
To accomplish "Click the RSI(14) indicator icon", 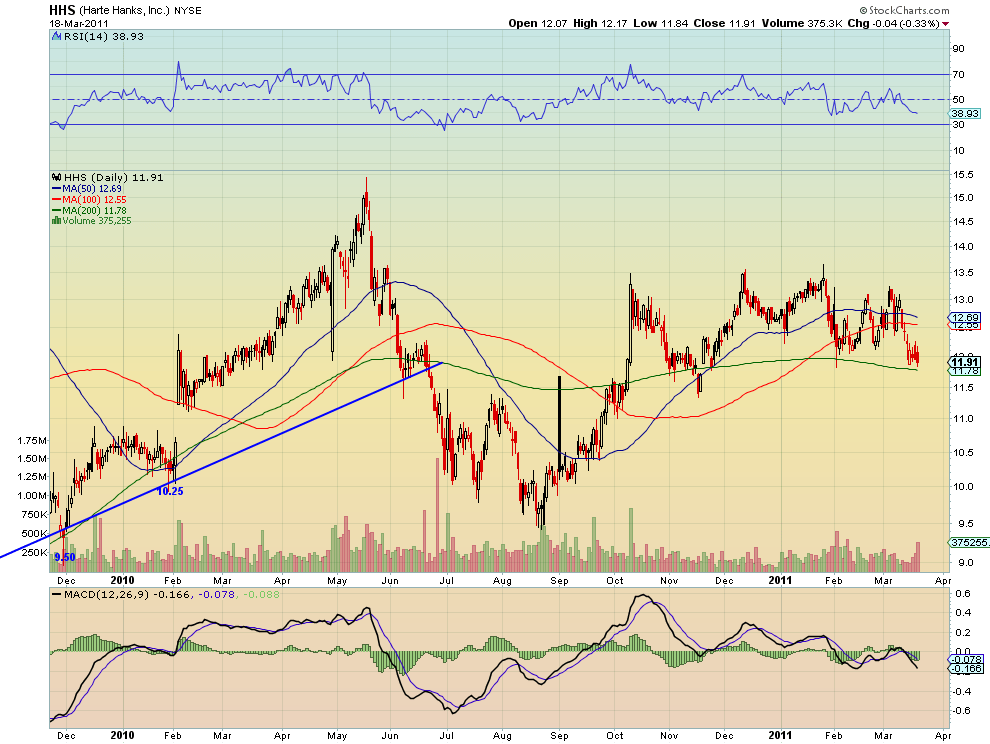I will [x=57, y=37].
